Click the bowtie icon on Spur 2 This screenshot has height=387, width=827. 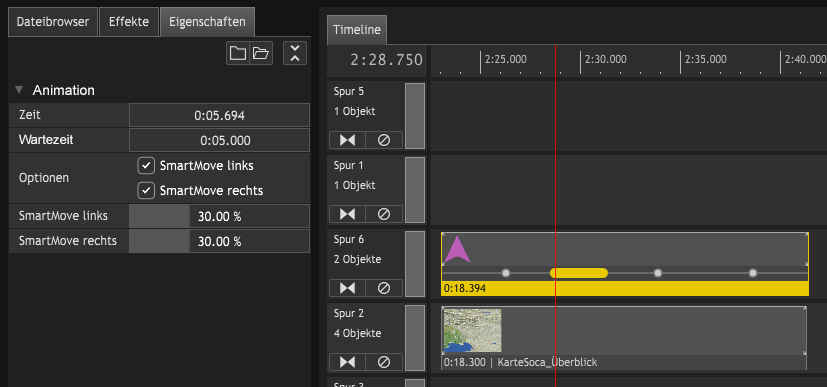(348, 362)
